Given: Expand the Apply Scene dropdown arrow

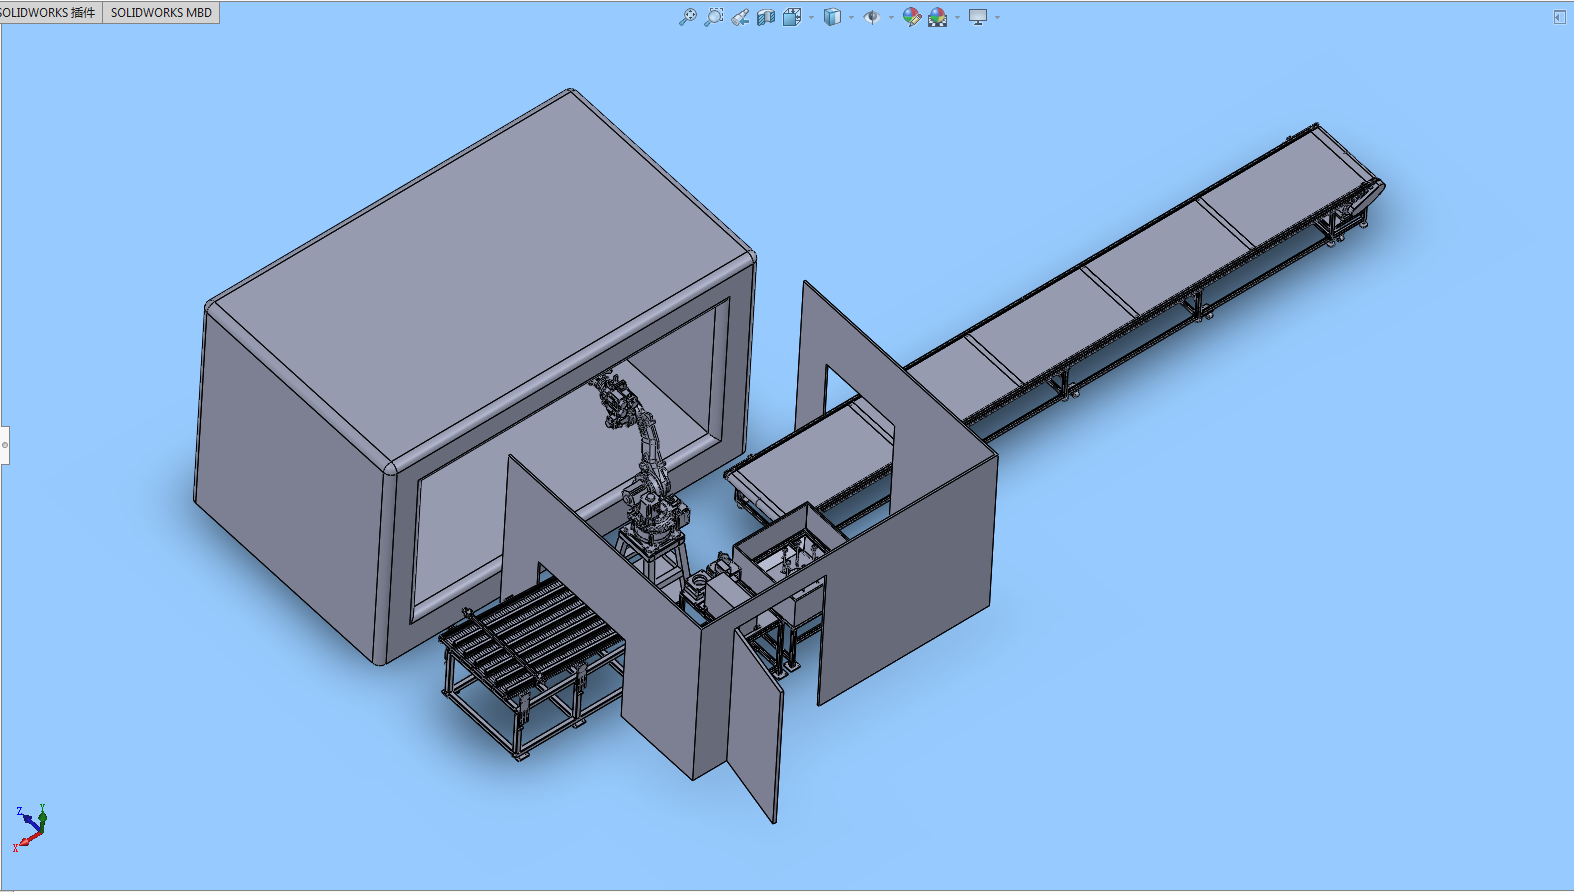Looking at the screenshot, I should coord(957,17).
